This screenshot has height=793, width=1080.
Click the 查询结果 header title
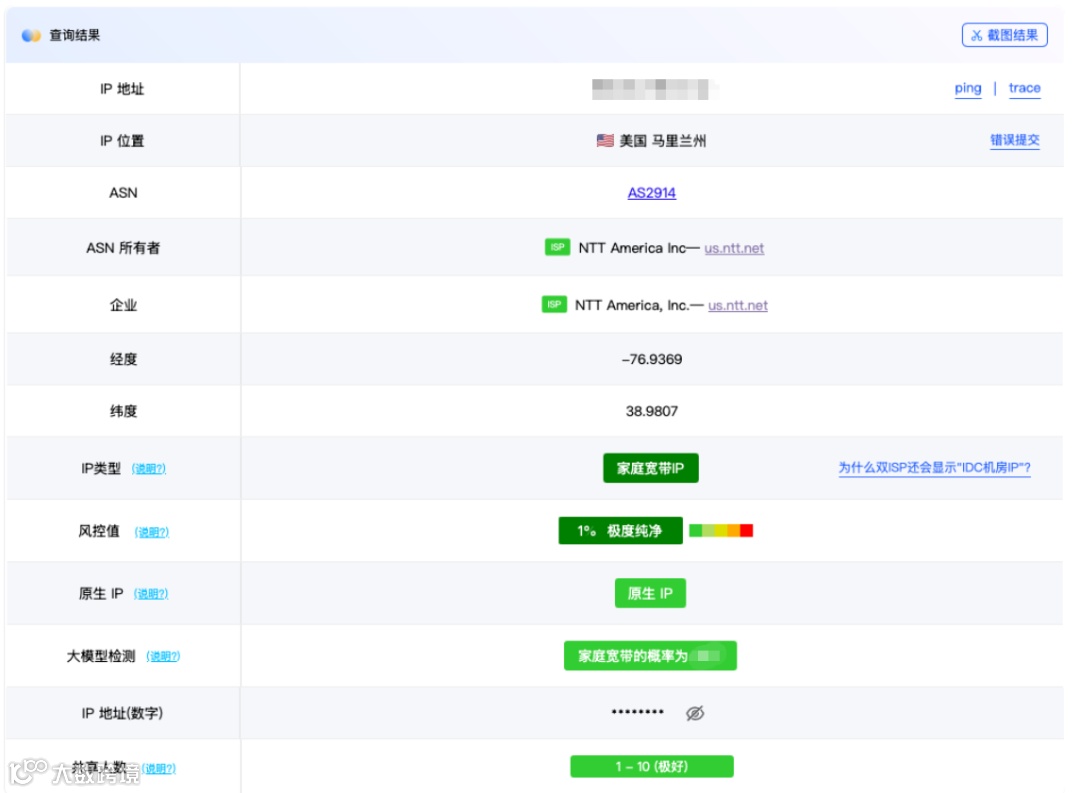click(74, 35)
